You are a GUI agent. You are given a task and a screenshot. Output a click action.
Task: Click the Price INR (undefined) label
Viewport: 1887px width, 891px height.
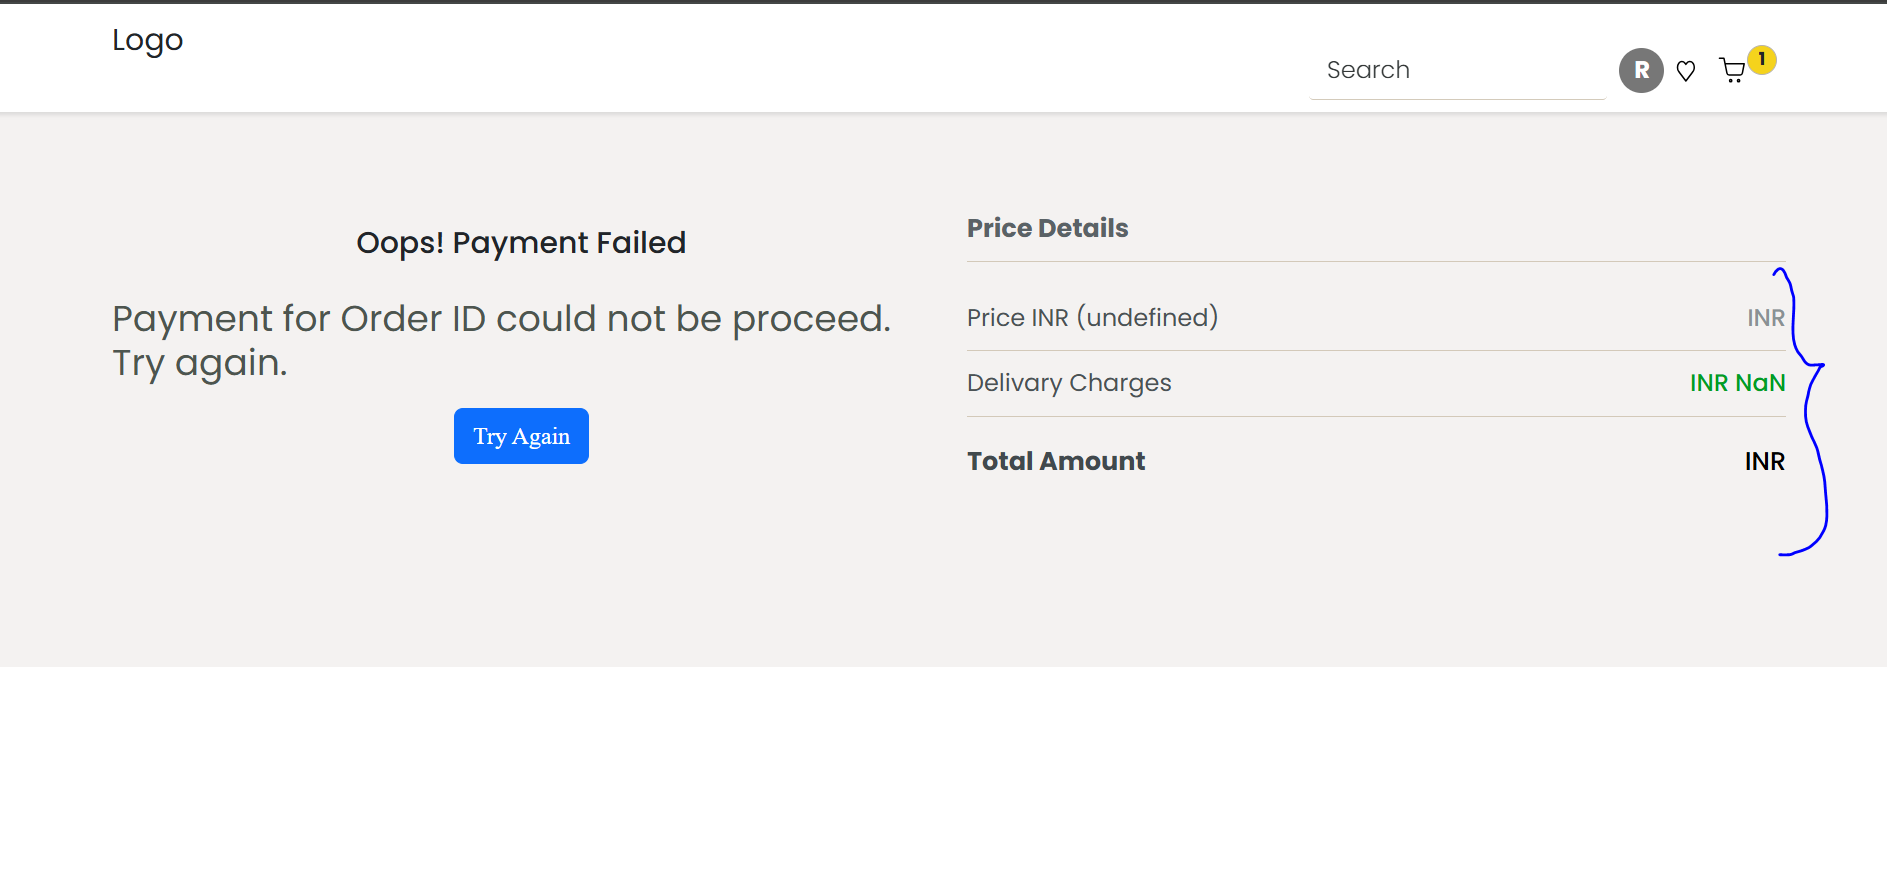pyautogui.click(x=1092, y=317)
